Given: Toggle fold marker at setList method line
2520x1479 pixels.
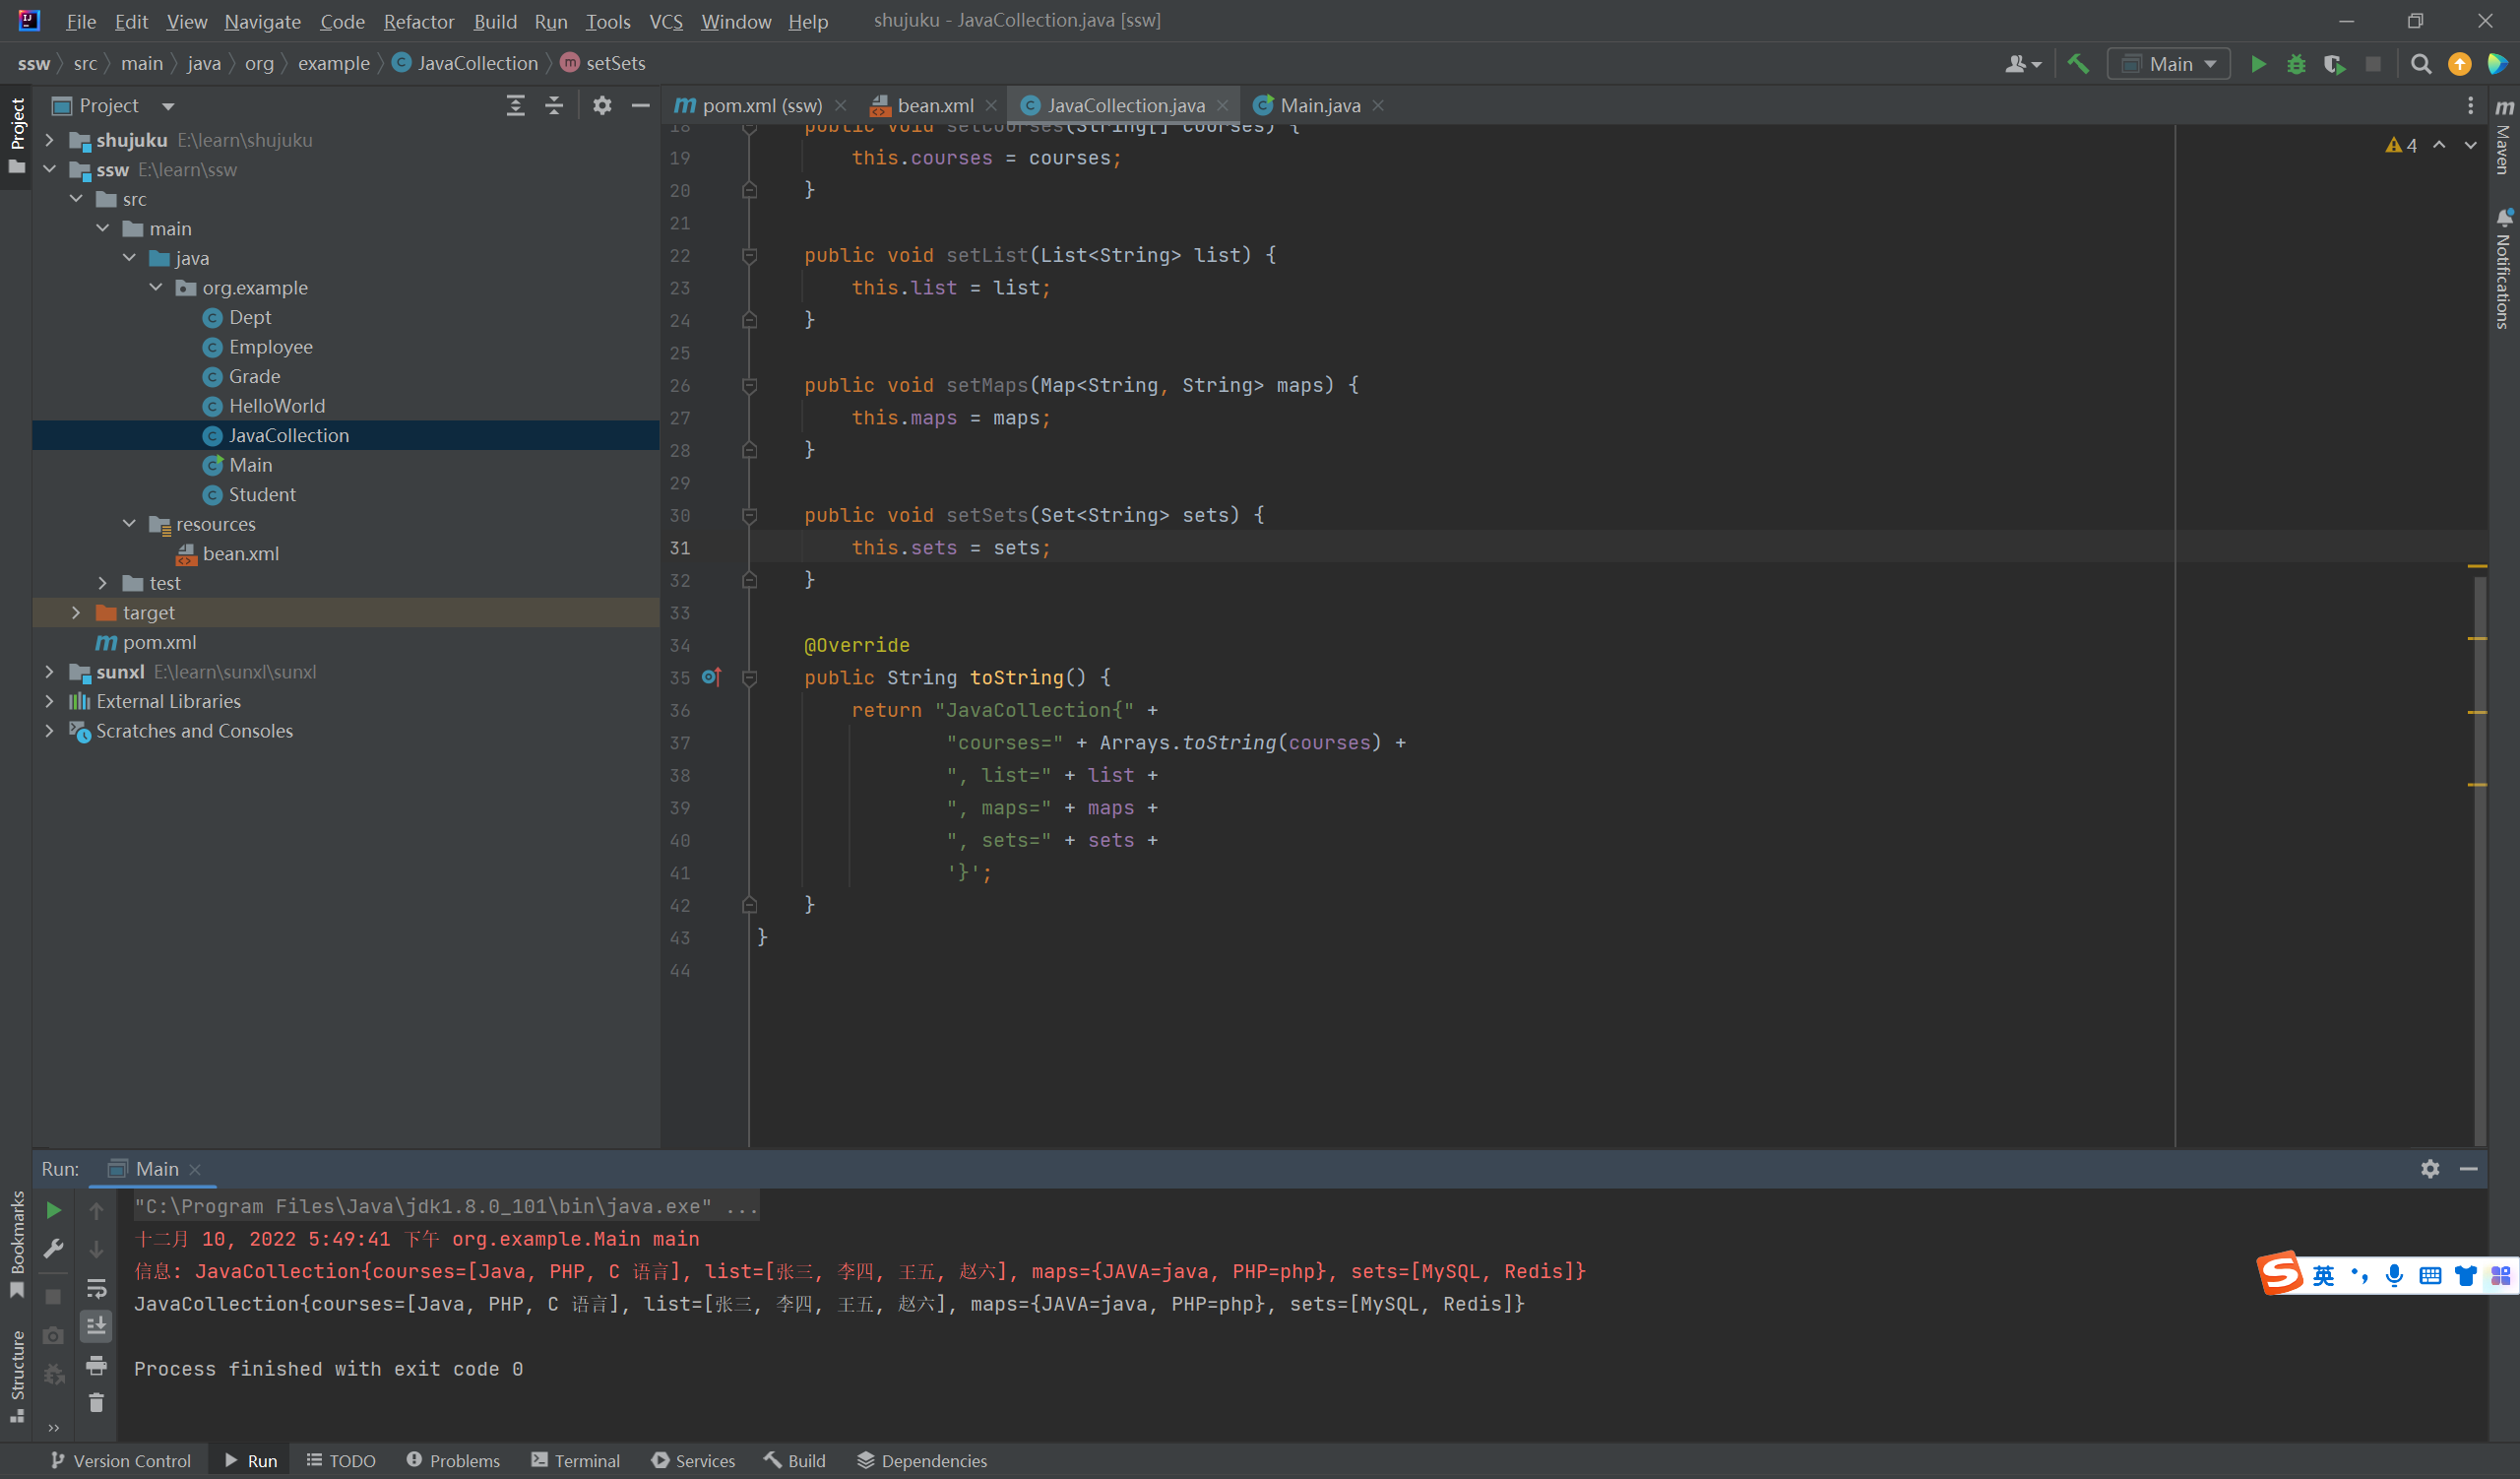Looking at the screenshot, I should click(x=749, y=256).
